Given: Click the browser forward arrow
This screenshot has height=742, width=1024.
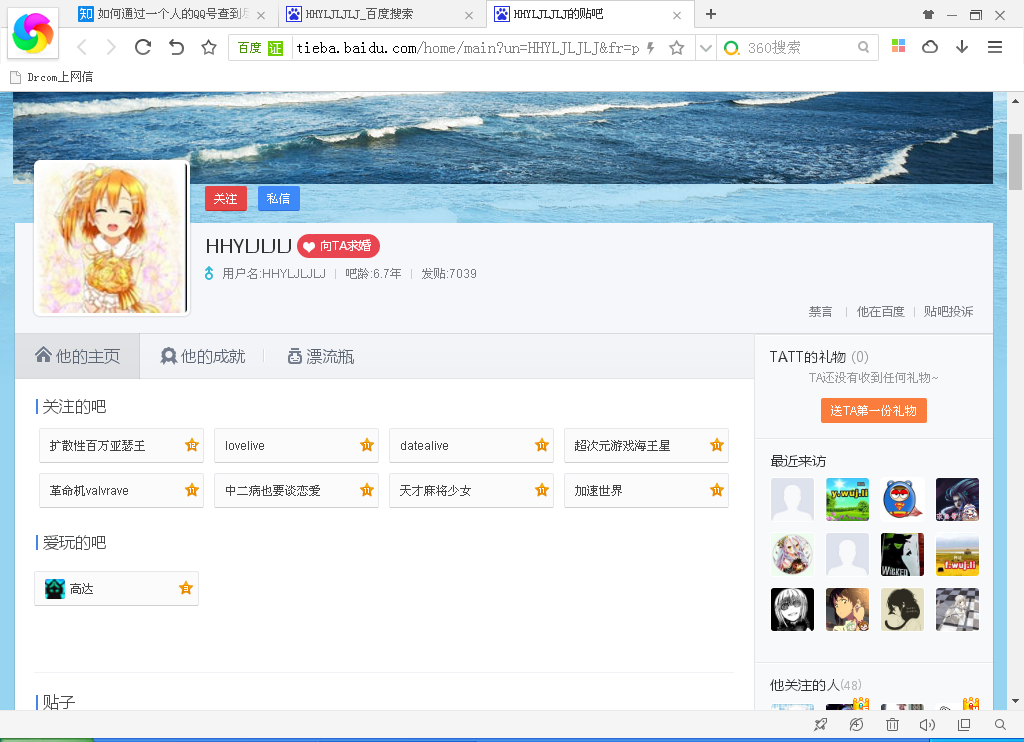Looking at the screenshot, I should pyautogui.click(x=111, y=47).
